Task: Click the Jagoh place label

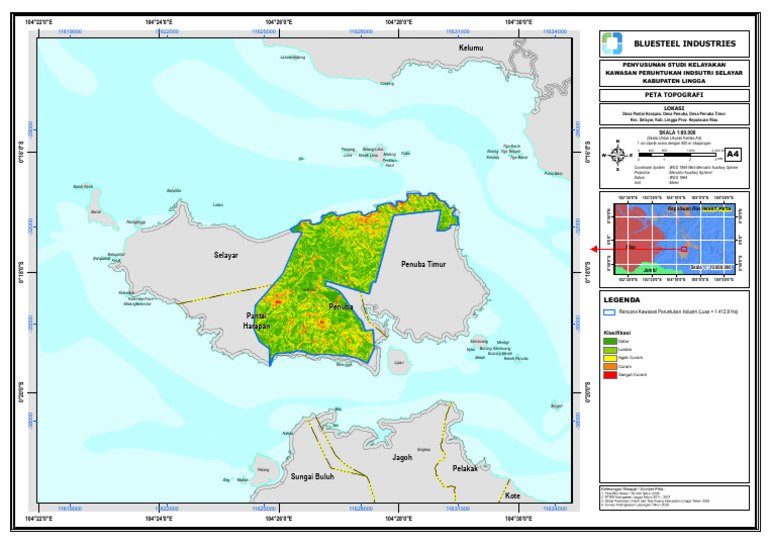Action: (402, 457)
